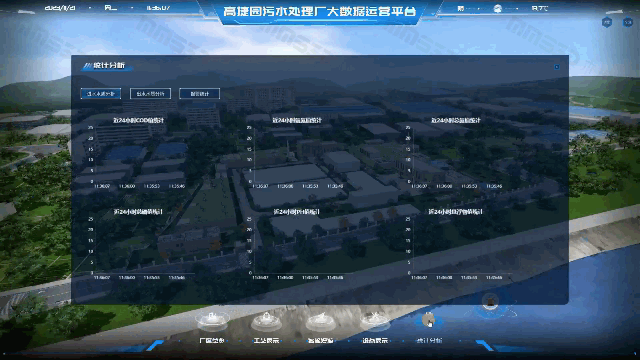Select the 设备展示 menu label

(x=375, y=340)
